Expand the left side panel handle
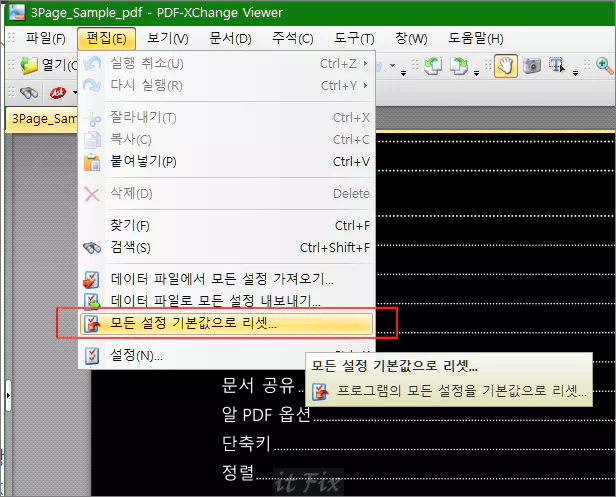 [8, 395]
